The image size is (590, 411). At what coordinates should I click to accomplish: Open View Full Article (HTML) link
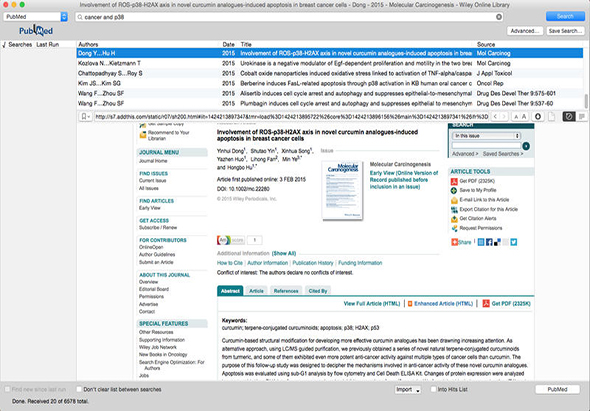(372, 304)
